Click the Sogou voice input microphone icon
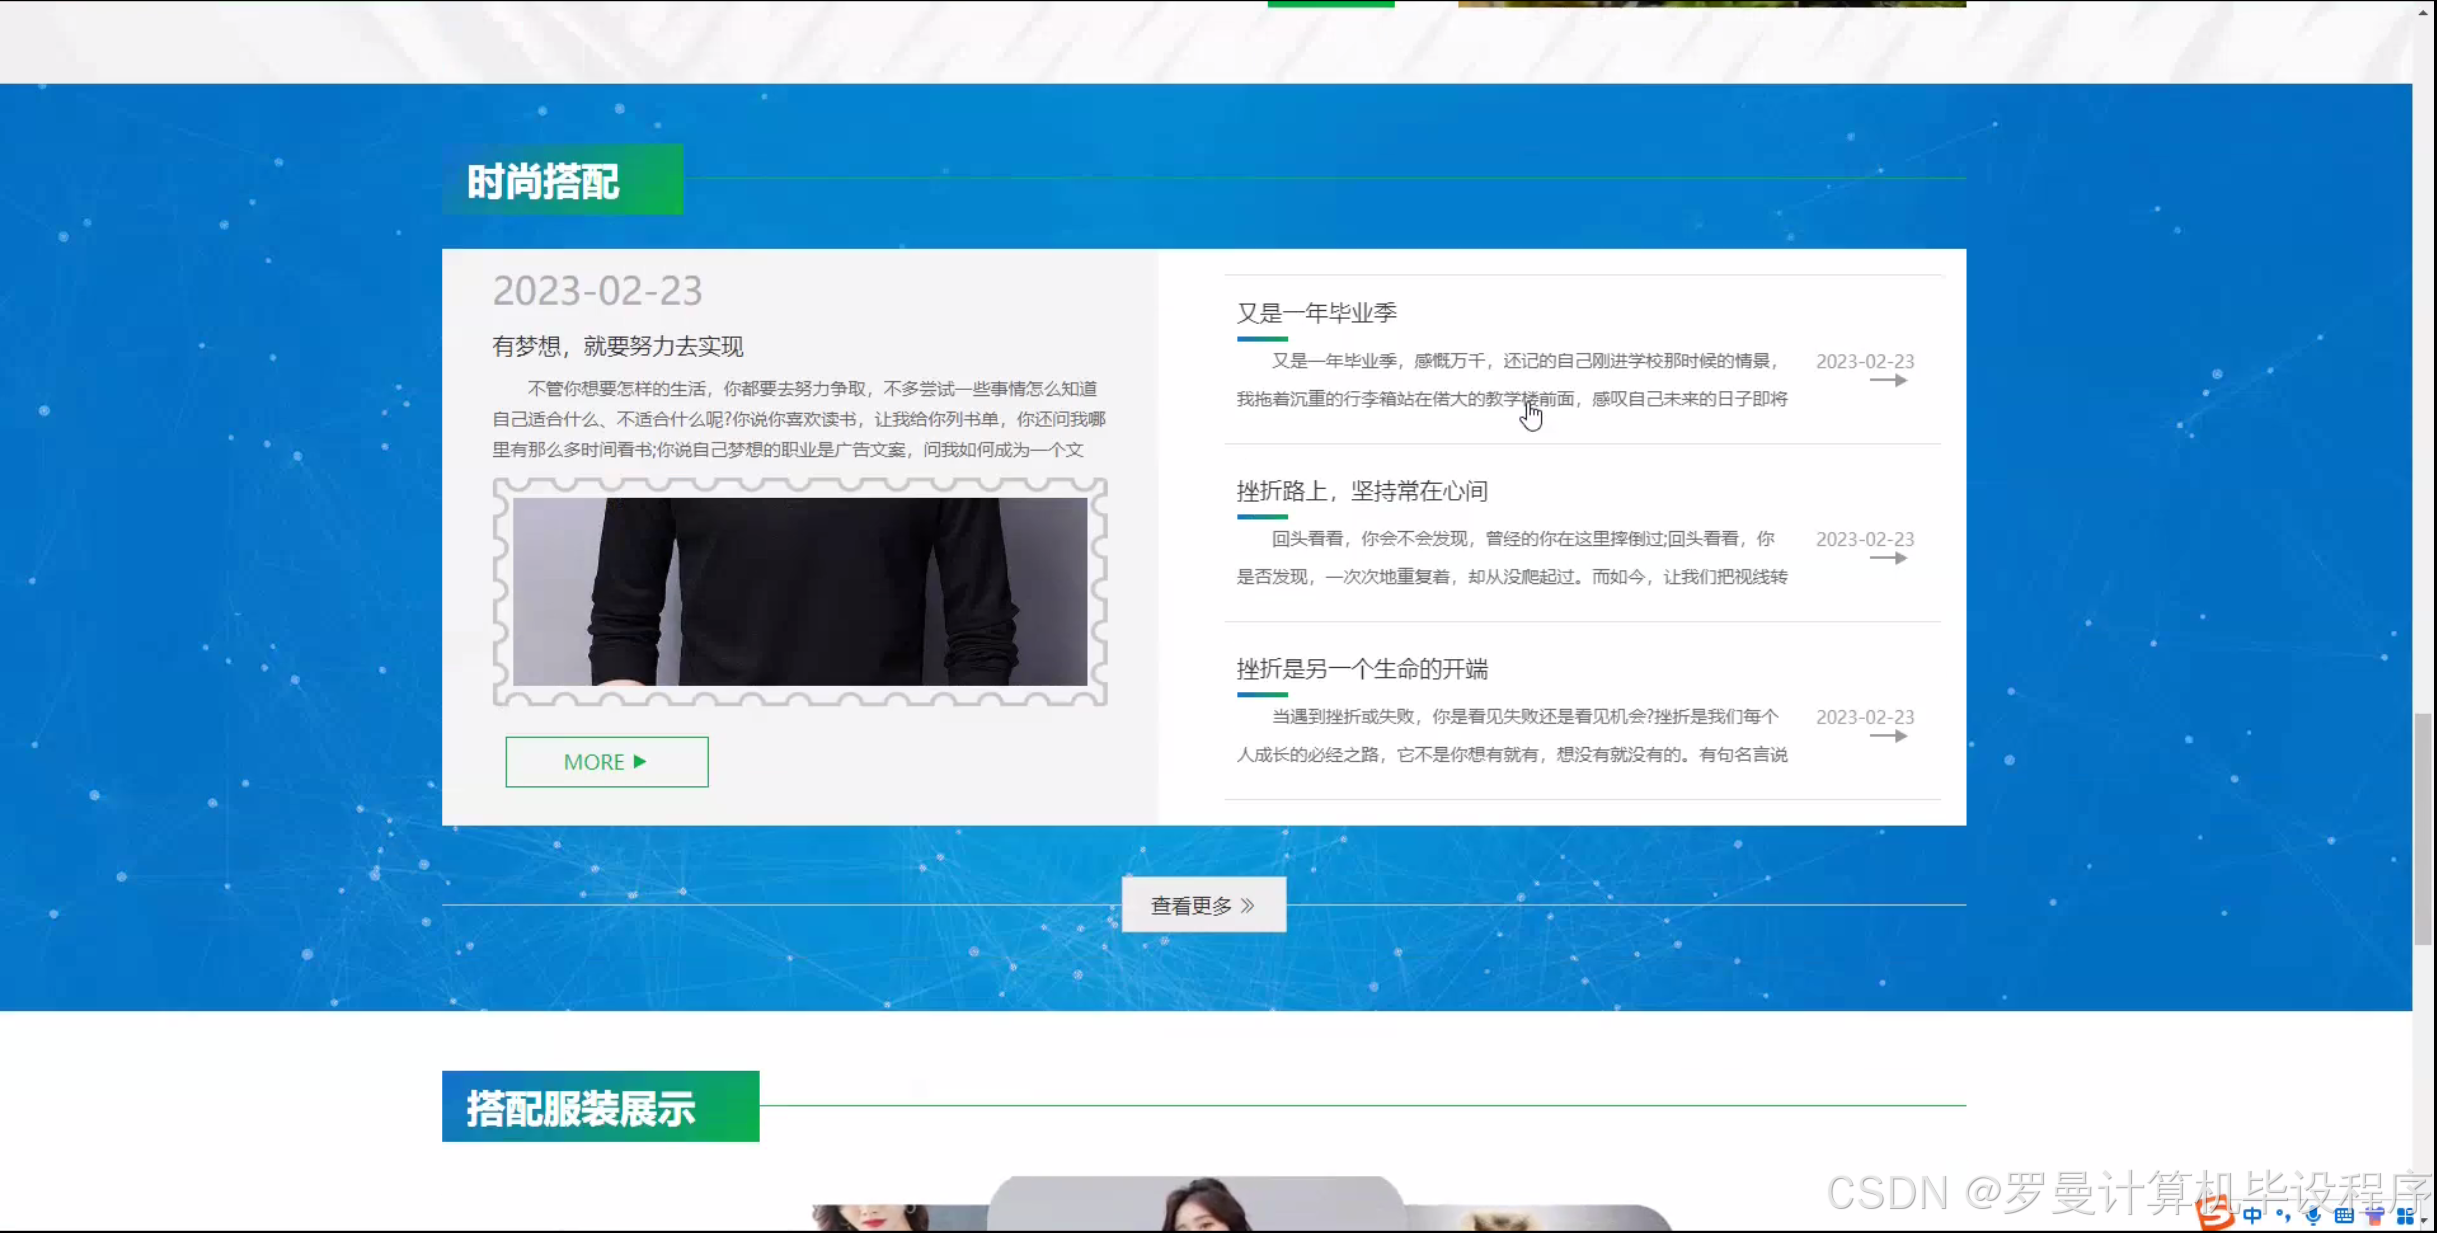The height and width of the screenshot is (1233, 2437). click(x=2313, y=1215)
